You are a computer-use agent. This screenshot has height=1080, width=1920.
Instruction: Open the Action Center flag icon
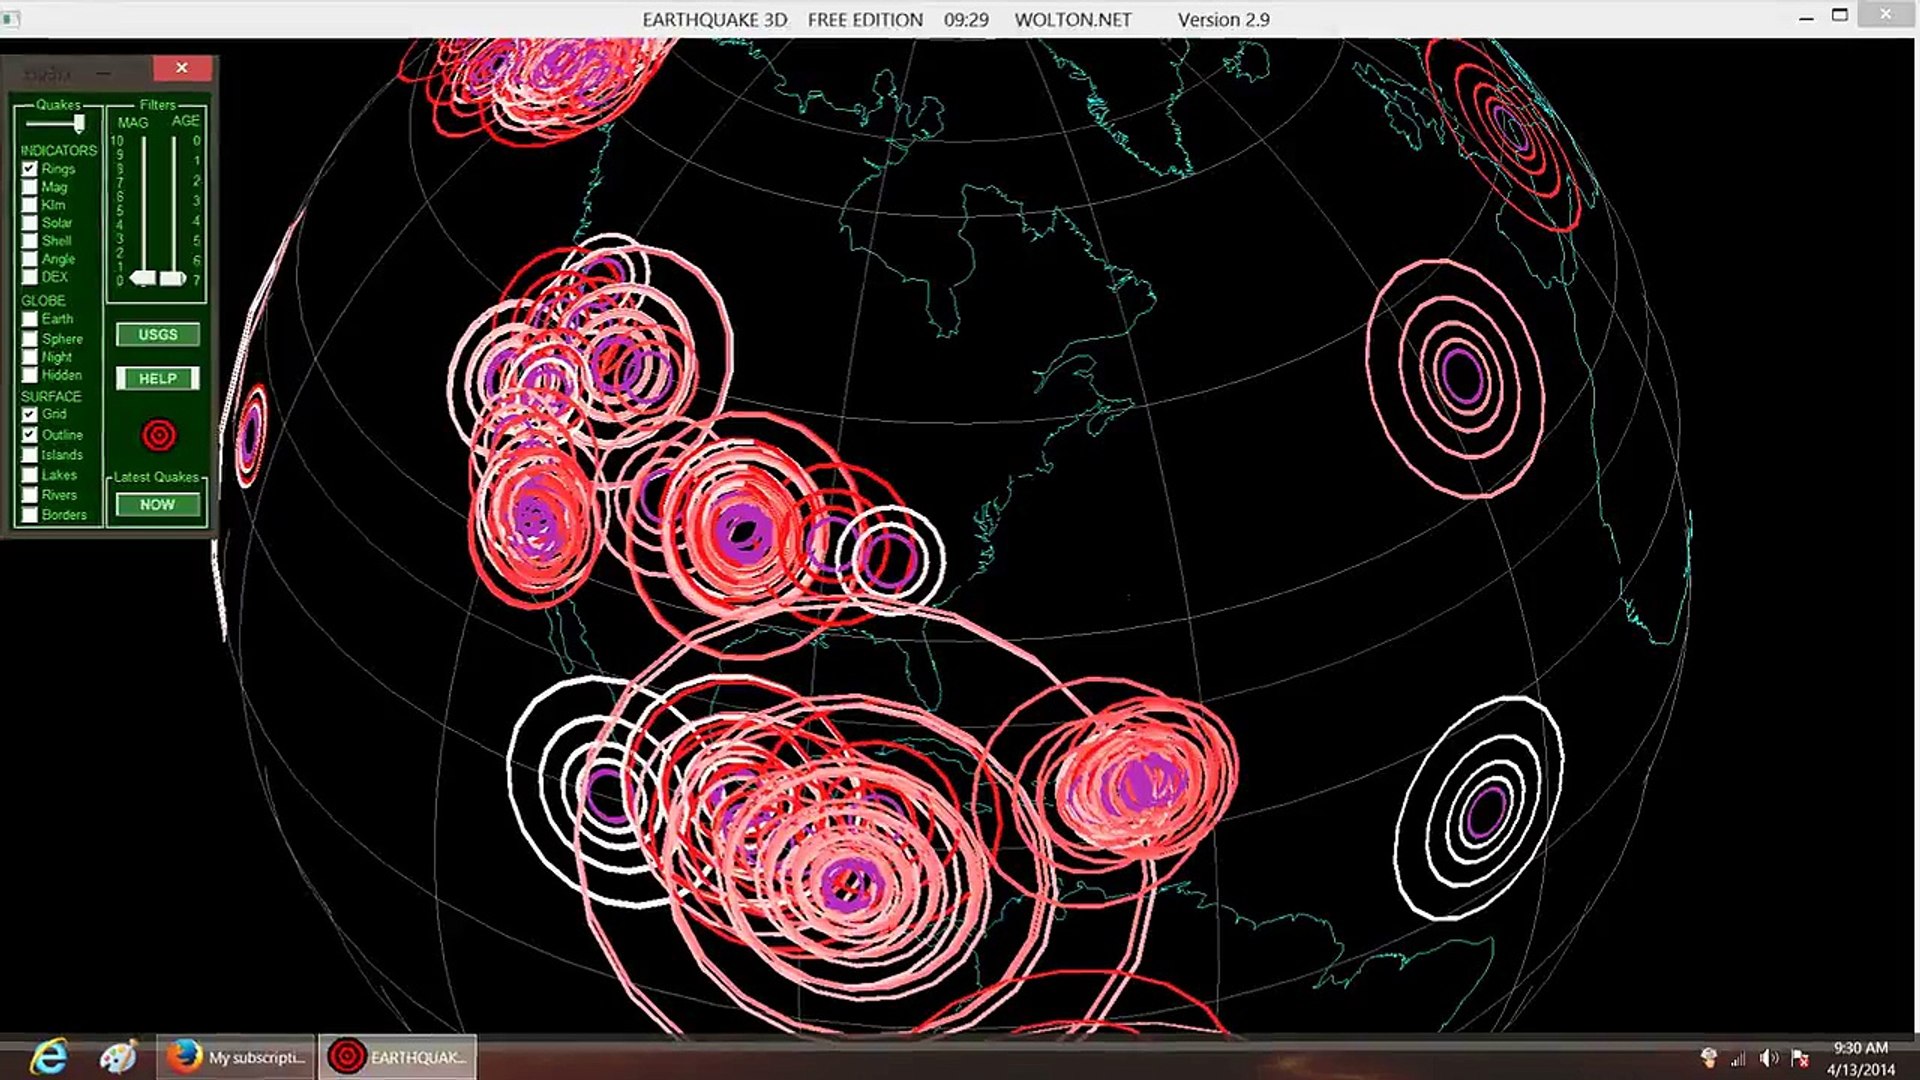click(1800, 1058)
